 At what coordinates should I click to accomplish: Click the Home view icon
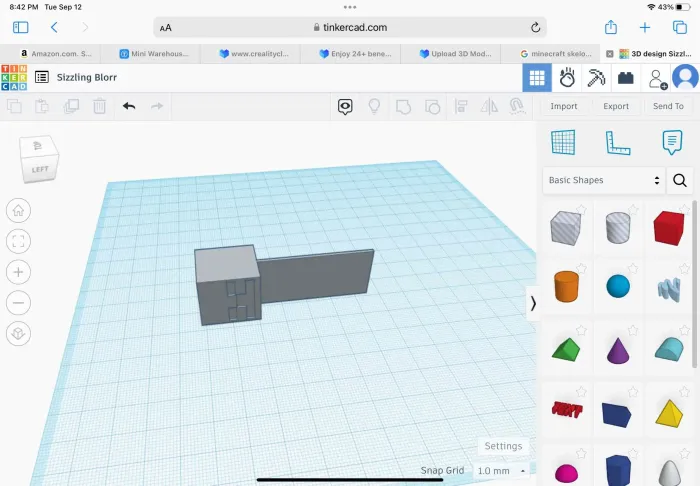[19, 210]
